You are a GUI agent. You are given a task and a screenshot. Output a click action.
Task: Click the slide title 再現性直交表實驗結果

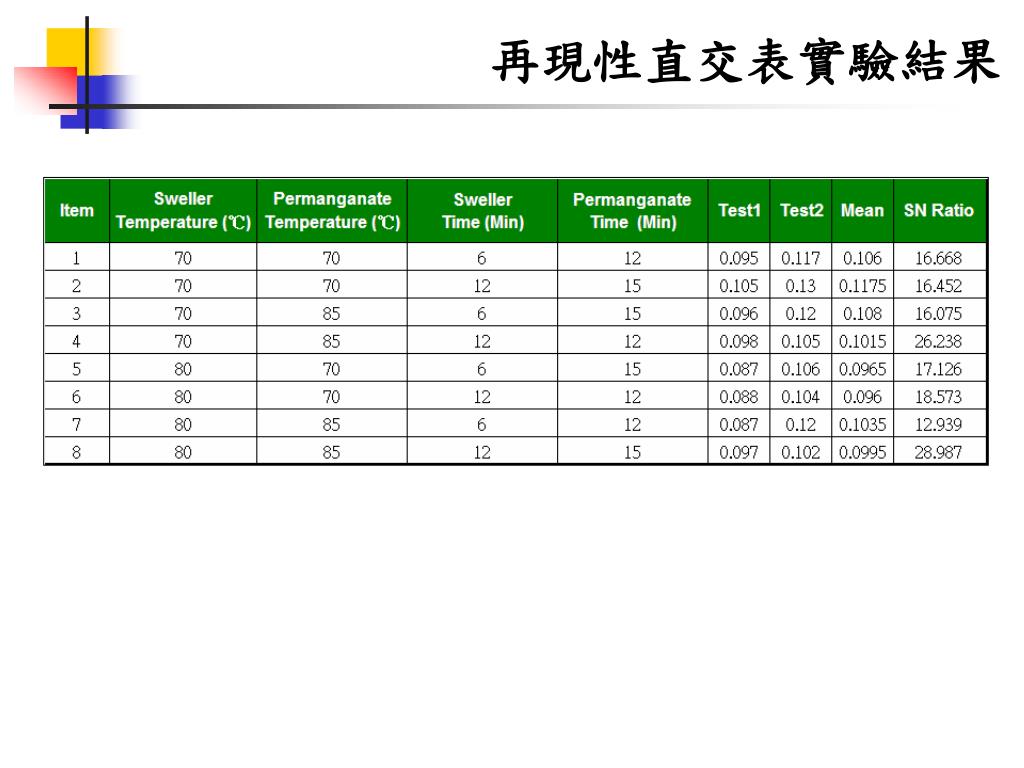745,62
